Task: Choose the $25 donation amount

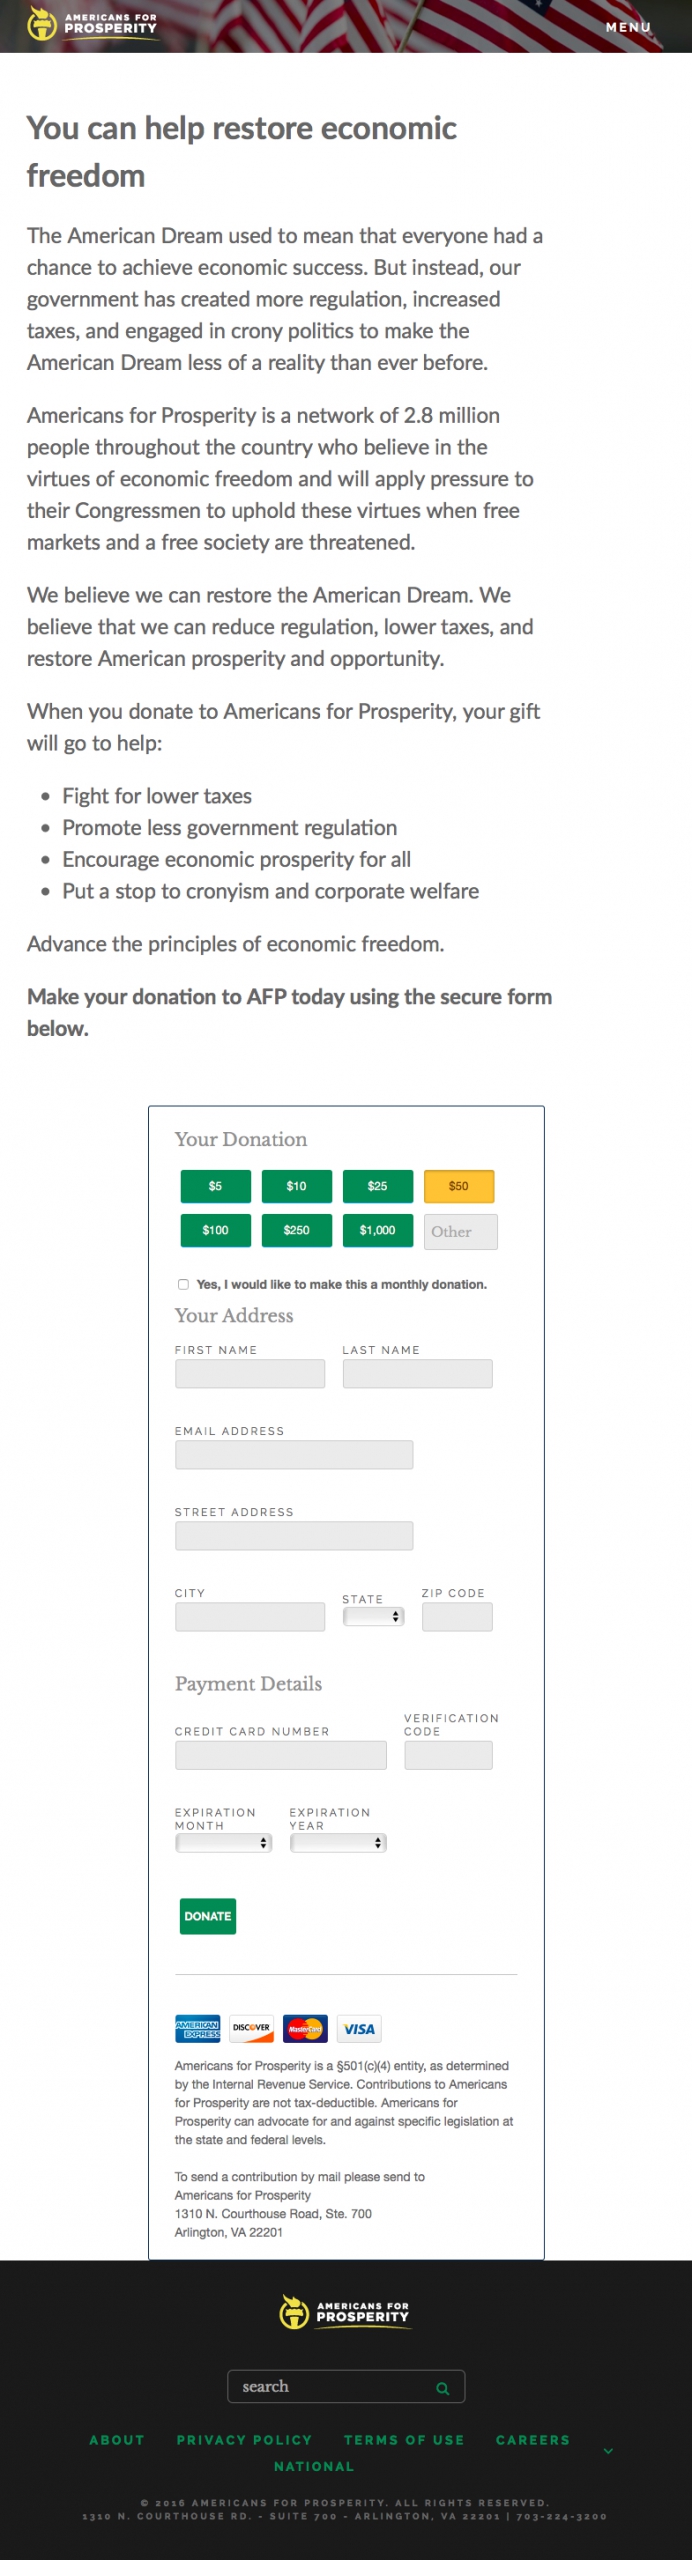Action: [377, 1186]
